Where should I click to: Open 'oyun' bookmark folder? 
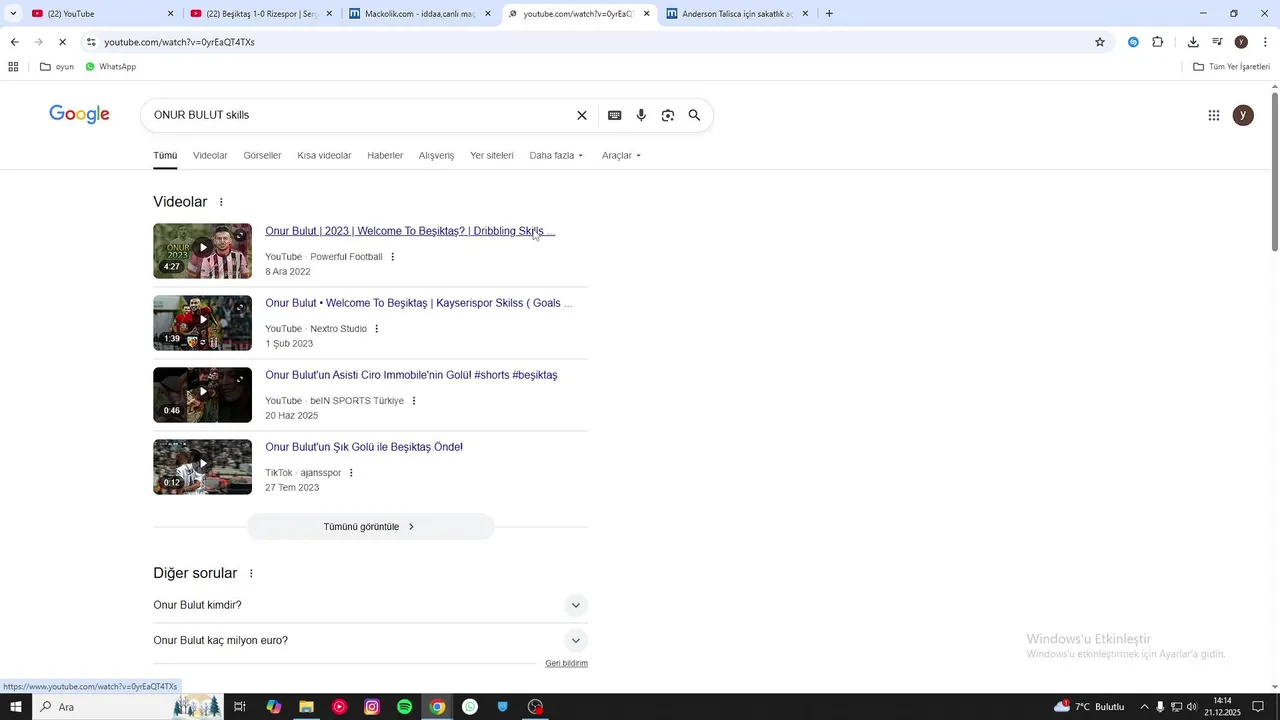coord(57,67)
